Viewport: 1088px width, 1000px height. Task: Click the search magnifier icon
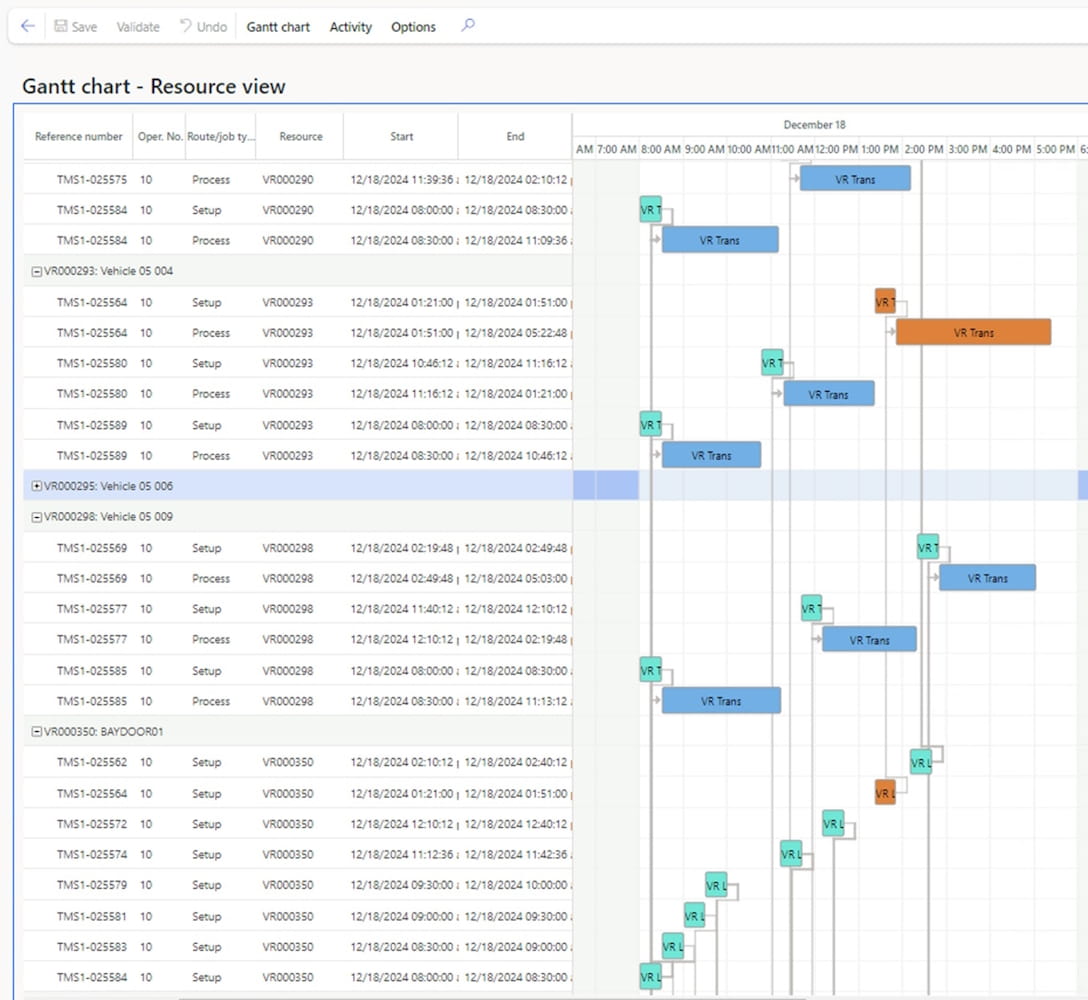(467, 27)
